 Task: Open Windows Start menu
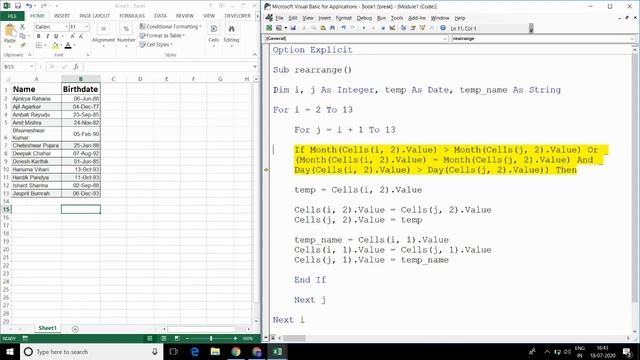pos(9,351)
